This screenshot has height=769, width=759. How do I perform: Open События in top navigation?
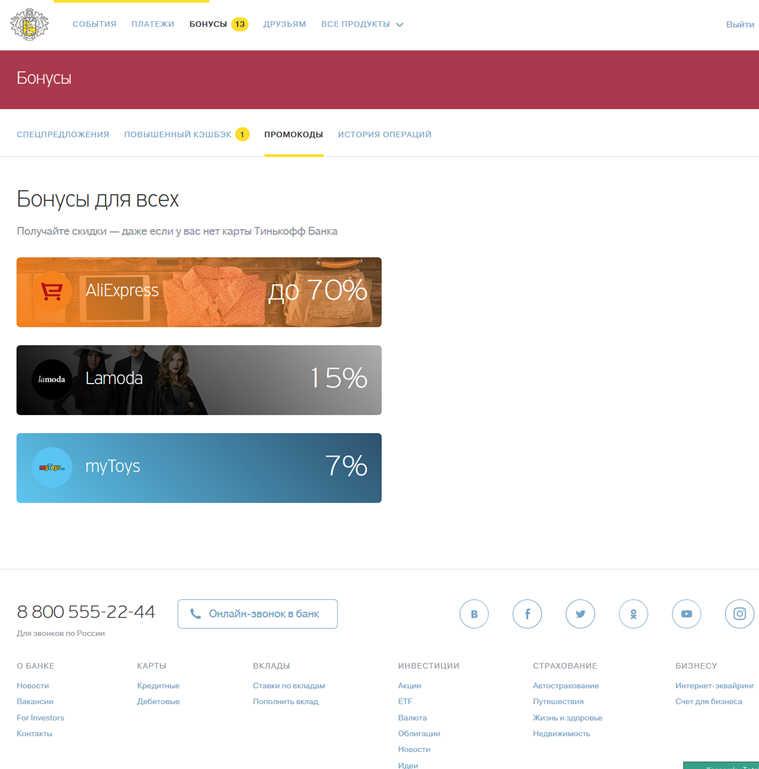point(95,24)
